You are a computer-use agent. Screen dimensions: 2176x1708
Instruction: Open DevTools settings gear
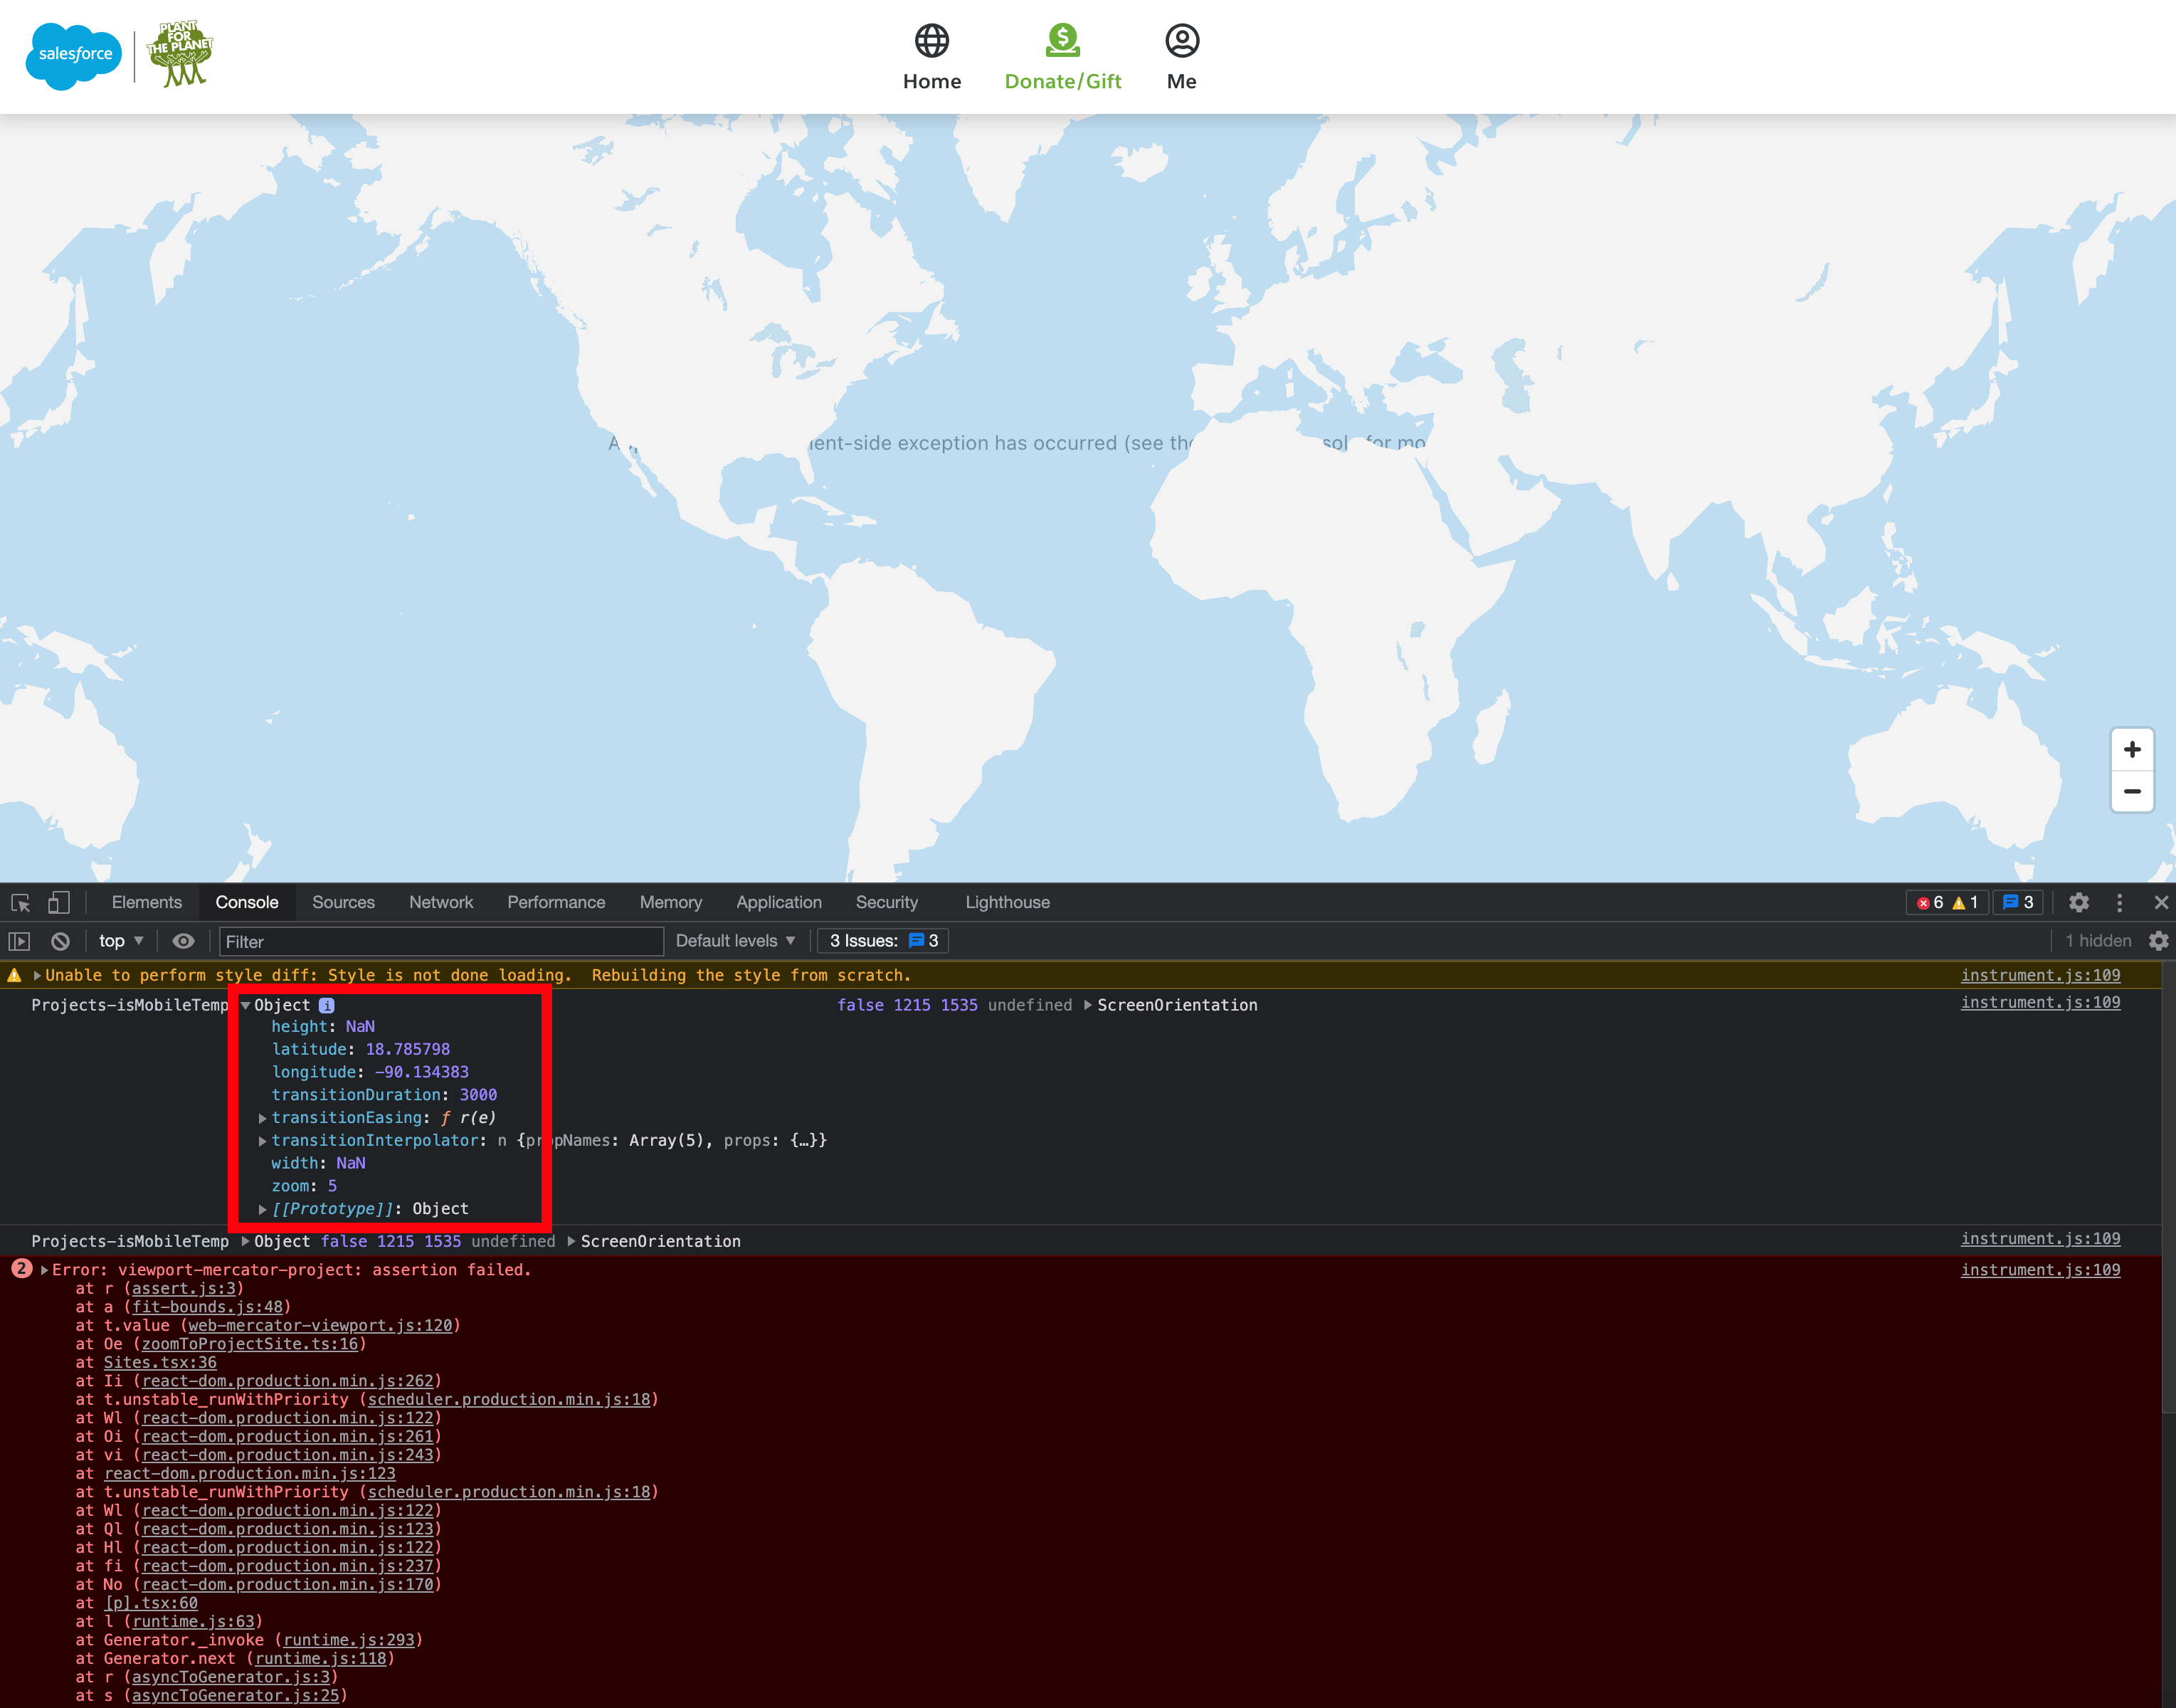[2079, 902]
